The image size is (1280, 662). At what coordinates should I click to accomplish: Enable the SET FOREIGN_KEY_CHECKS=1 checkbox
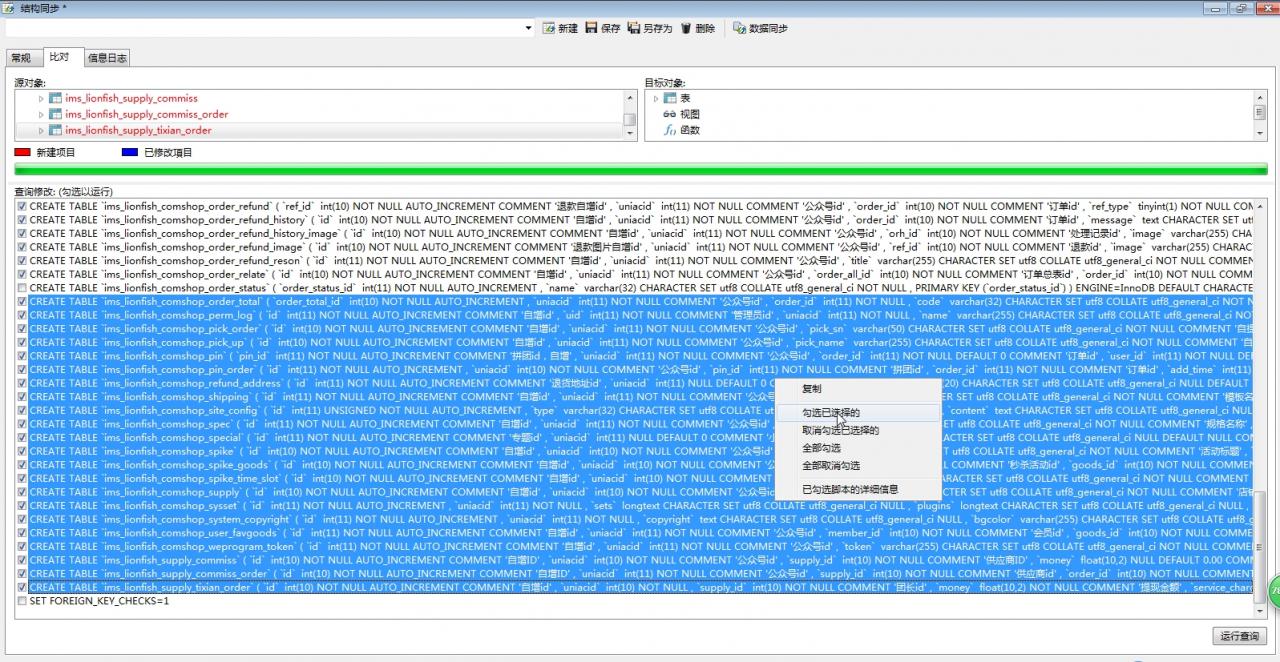22,601
